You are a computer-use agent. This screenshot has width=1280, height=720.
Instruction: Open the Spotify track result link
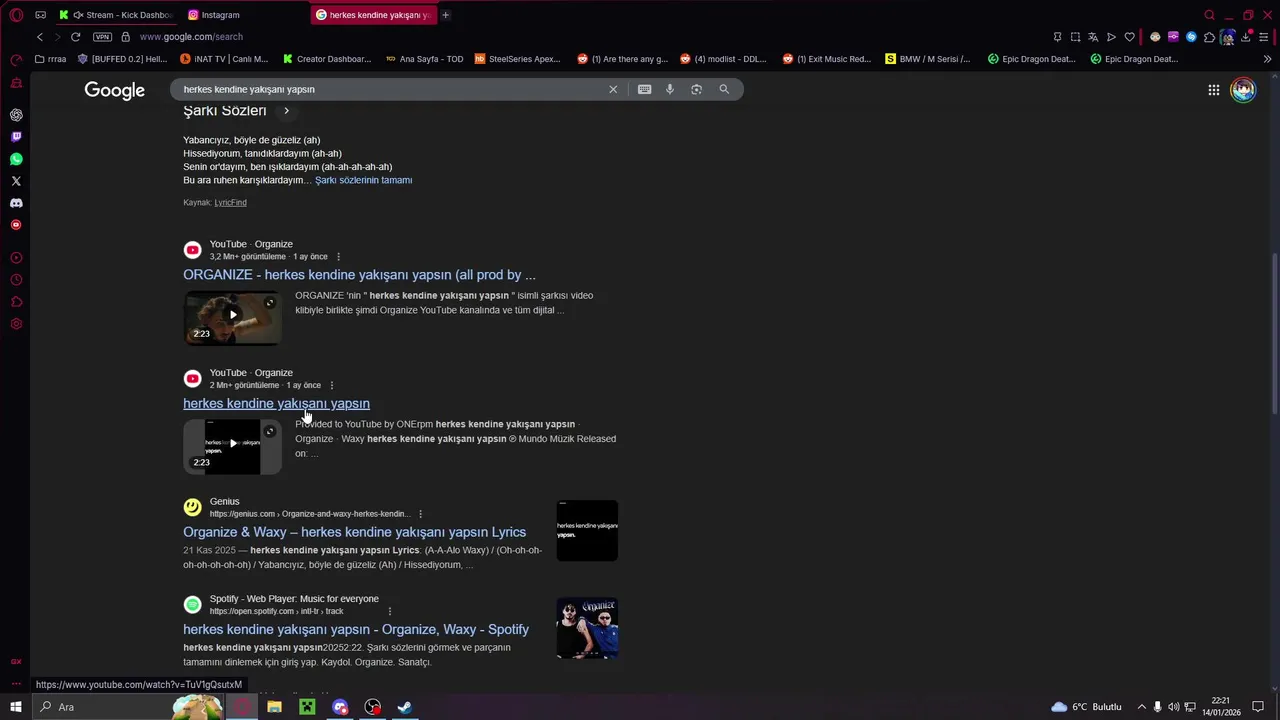[x=356, y=629]
